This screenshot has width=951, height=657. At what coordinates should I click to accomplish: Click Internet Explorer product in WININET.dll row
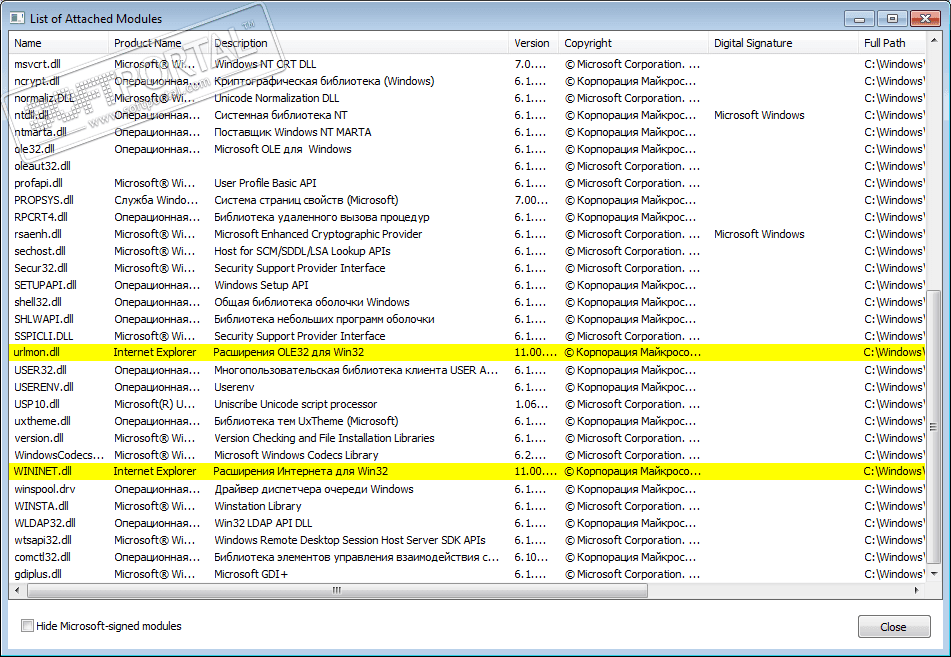click(155, 471)
